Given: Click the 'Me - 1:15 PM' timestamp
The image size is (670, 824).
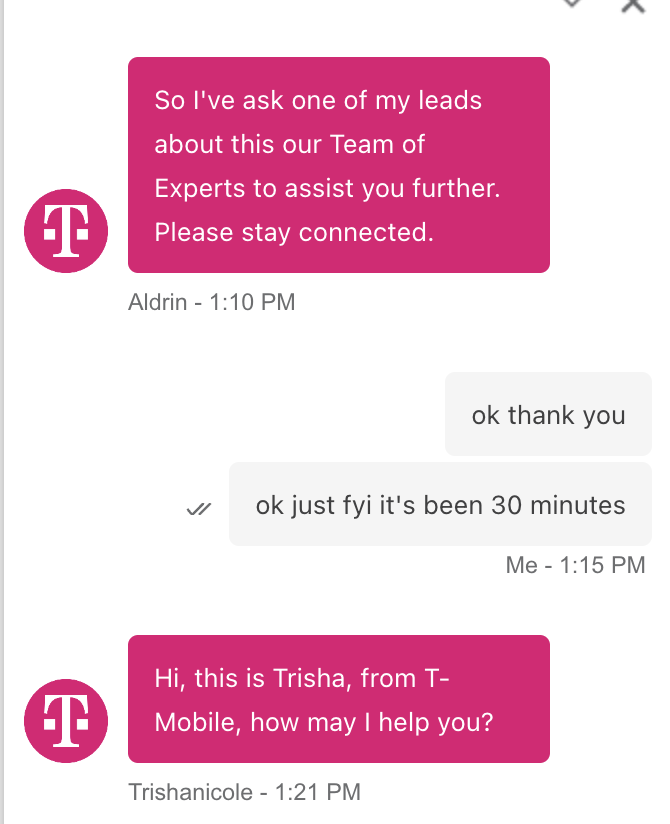Looking at the screenshot, I should [x=574, y=565].
